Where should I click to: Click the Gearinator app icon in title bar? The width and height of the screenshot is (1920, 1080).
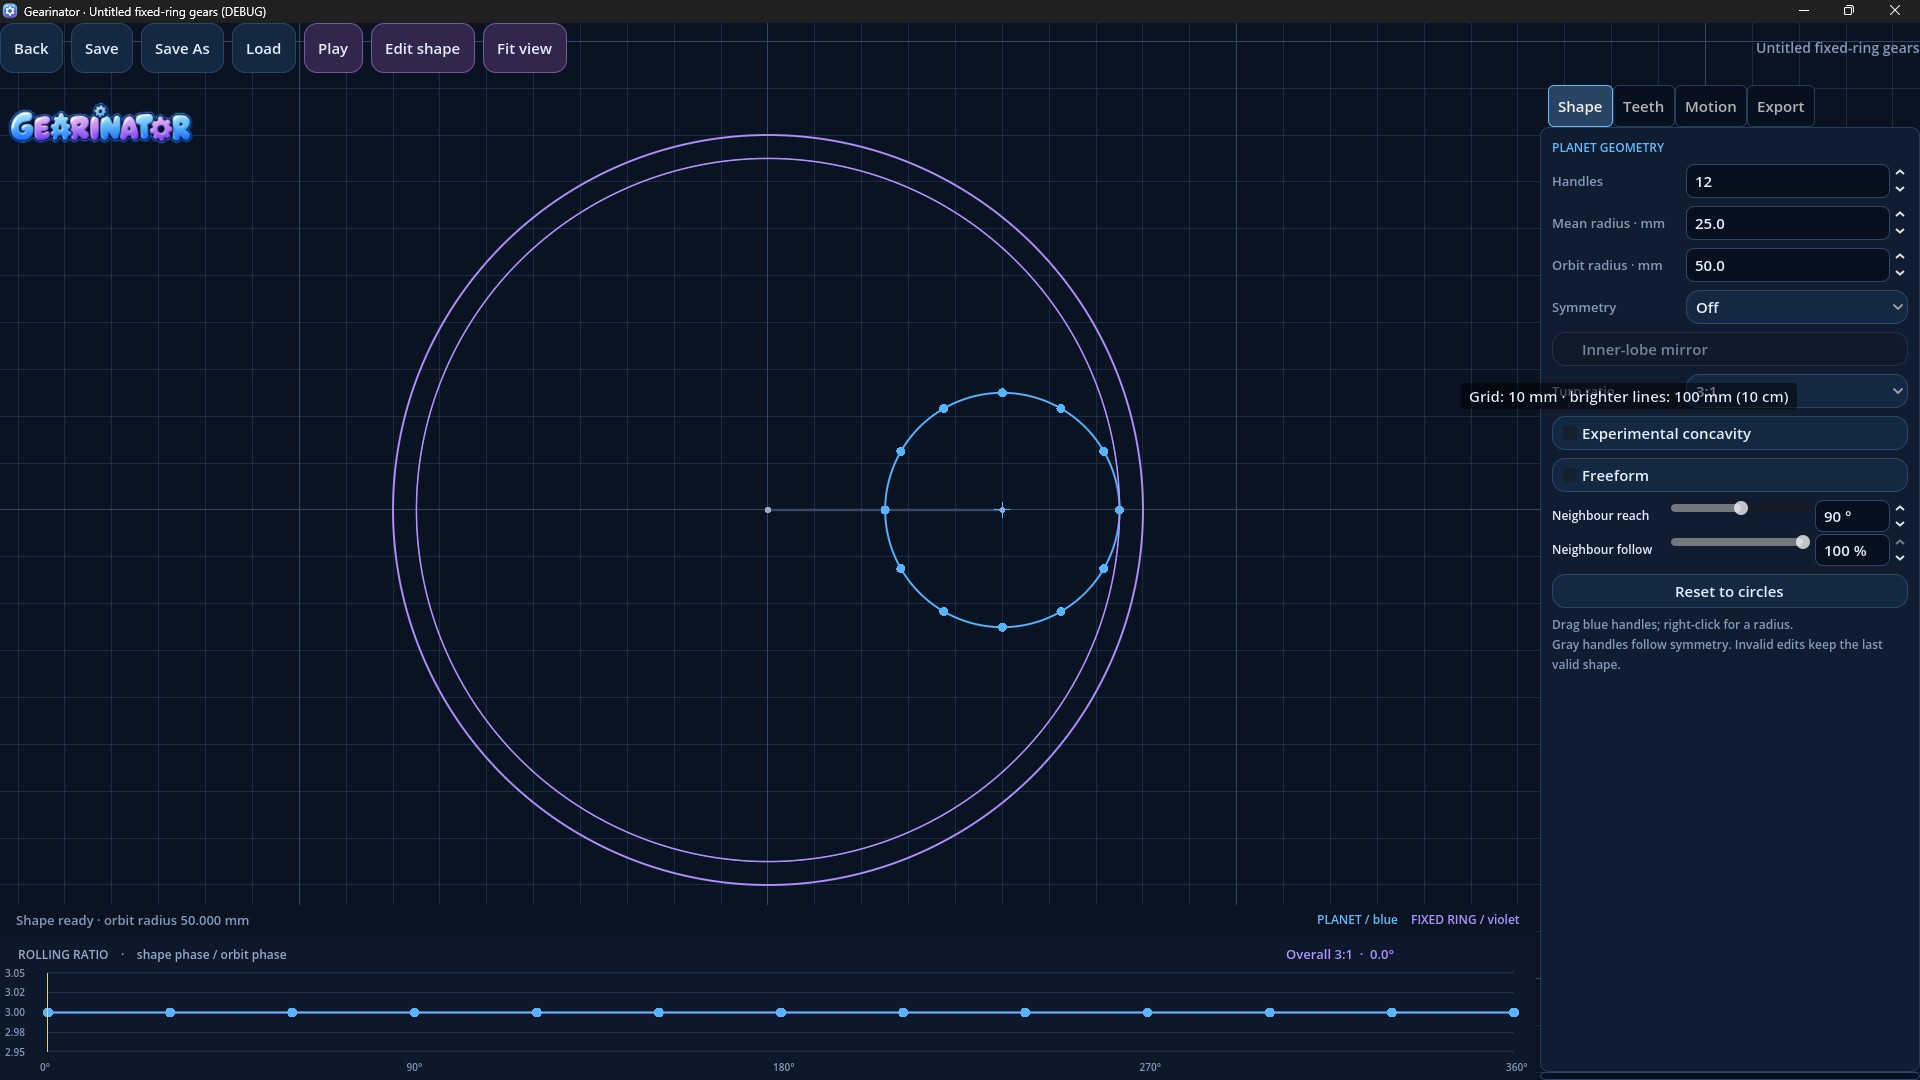coord(10,11)
